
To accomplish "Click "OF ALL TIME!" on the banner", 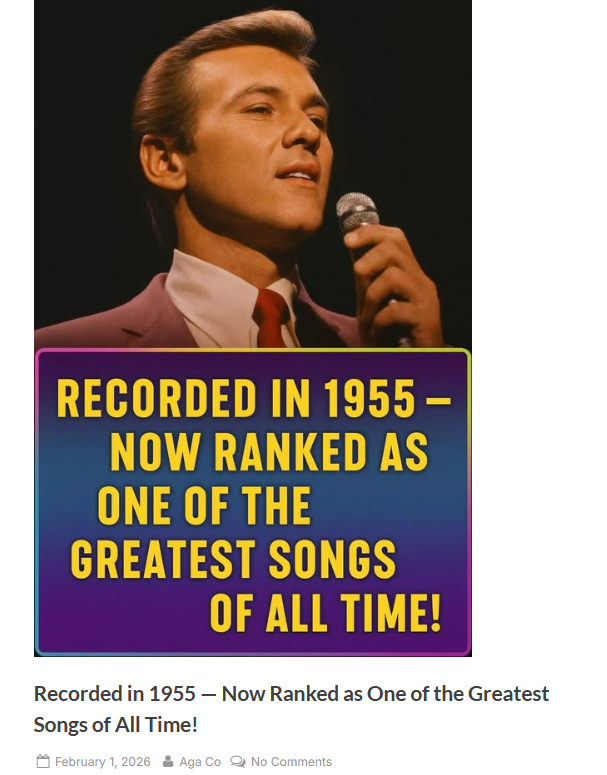I will (x=326, y=612).
